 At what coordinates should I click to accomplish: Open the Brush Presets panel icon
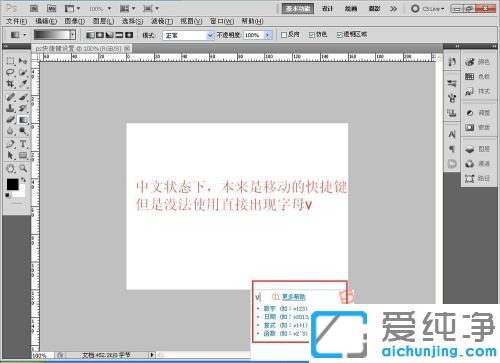tap(452, 98)
